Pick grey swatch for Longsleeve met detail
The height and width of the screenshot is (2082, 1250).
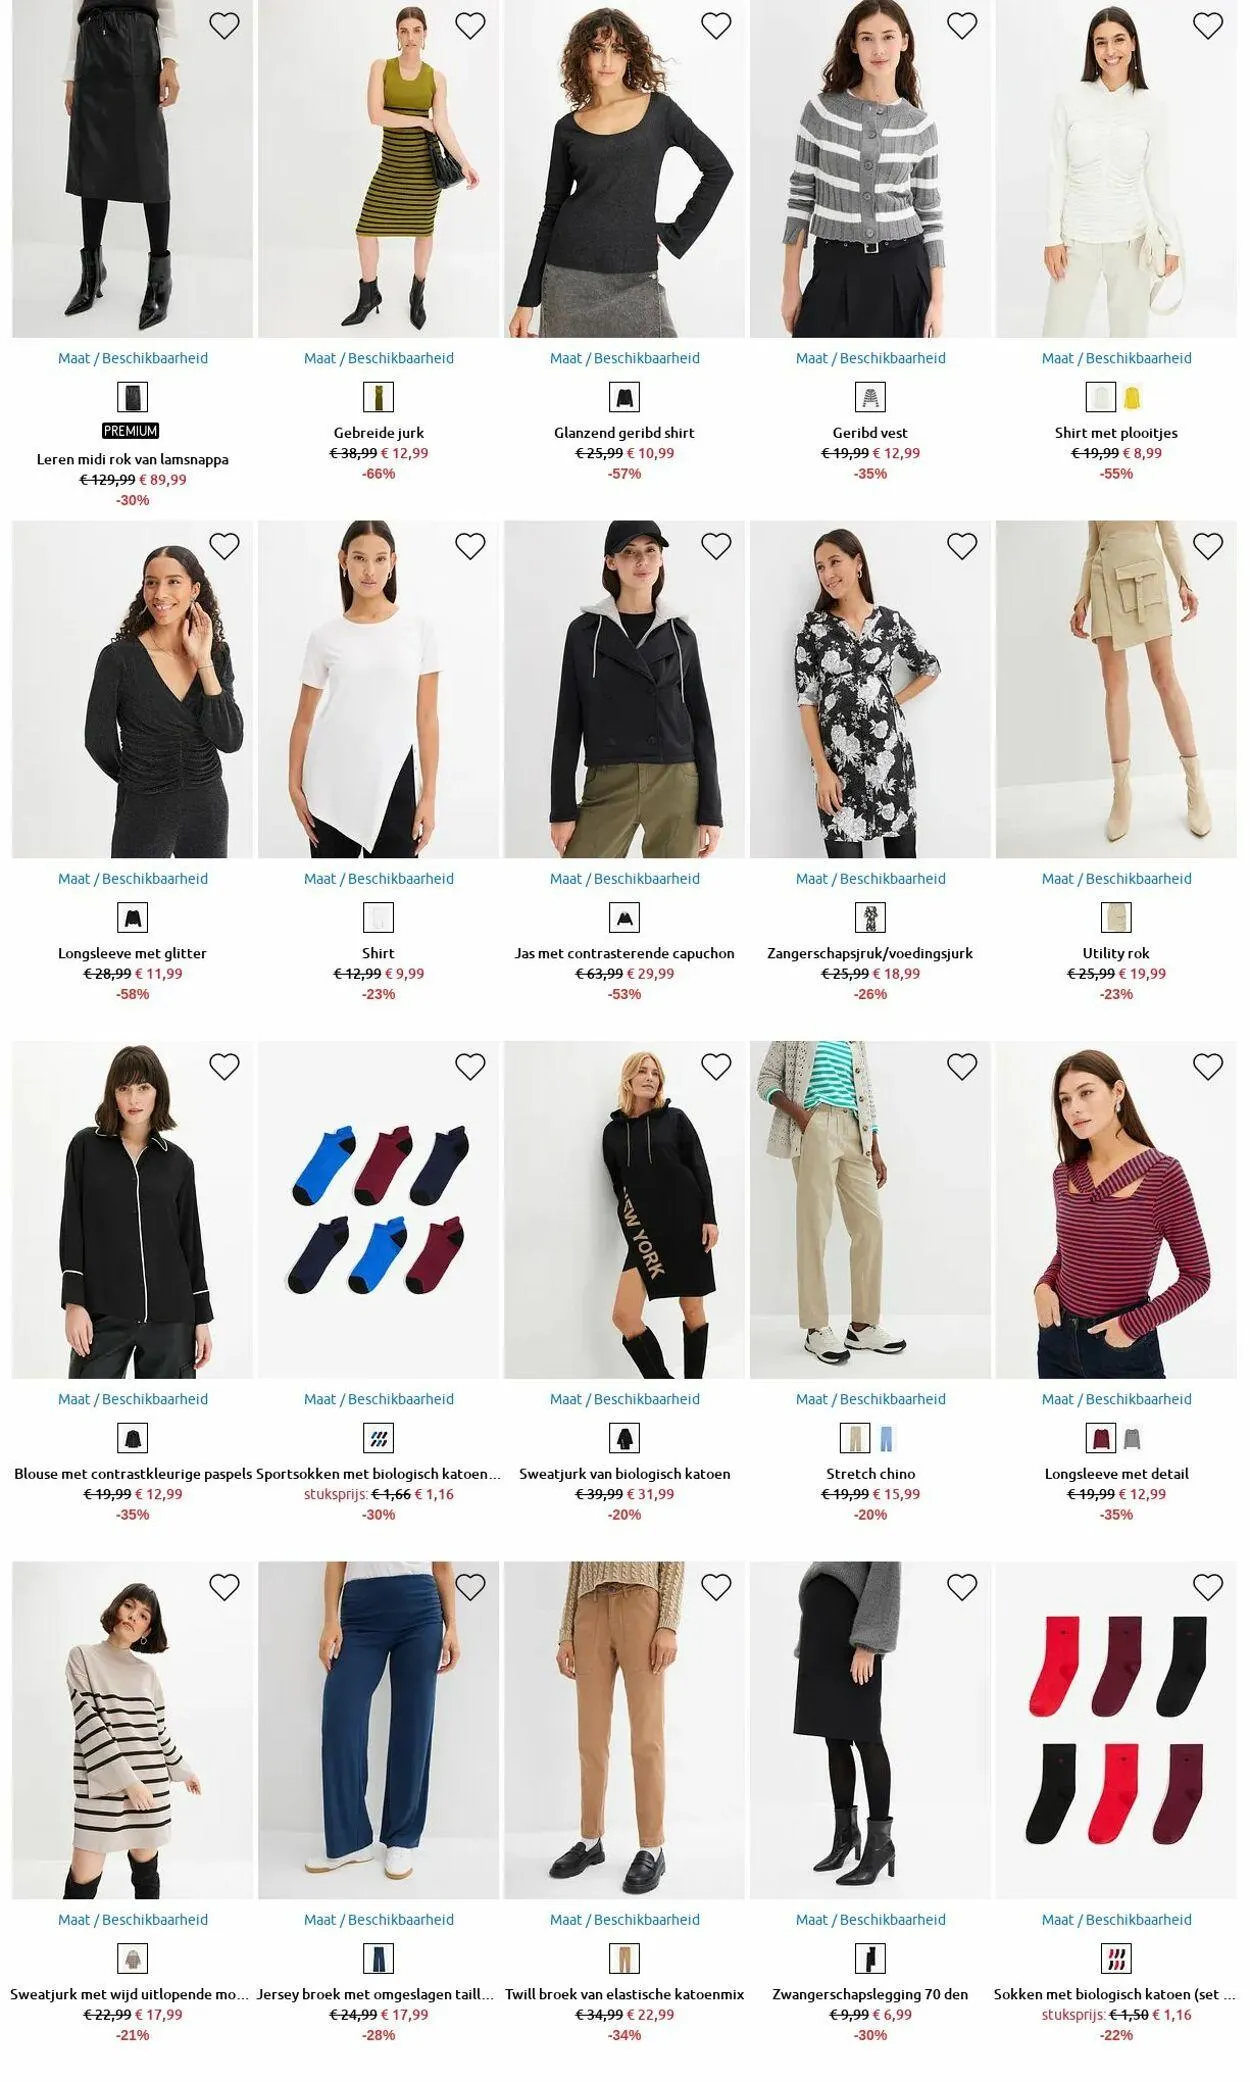coord(1132,1439)
